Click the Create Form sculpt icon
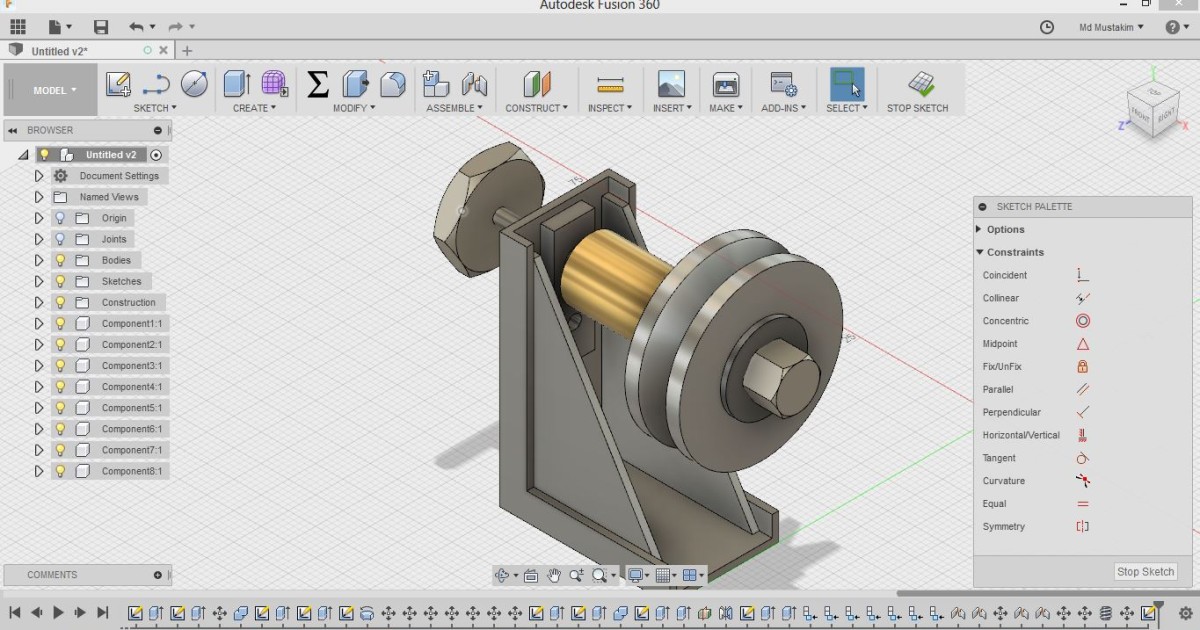 [x=275, y=84]
